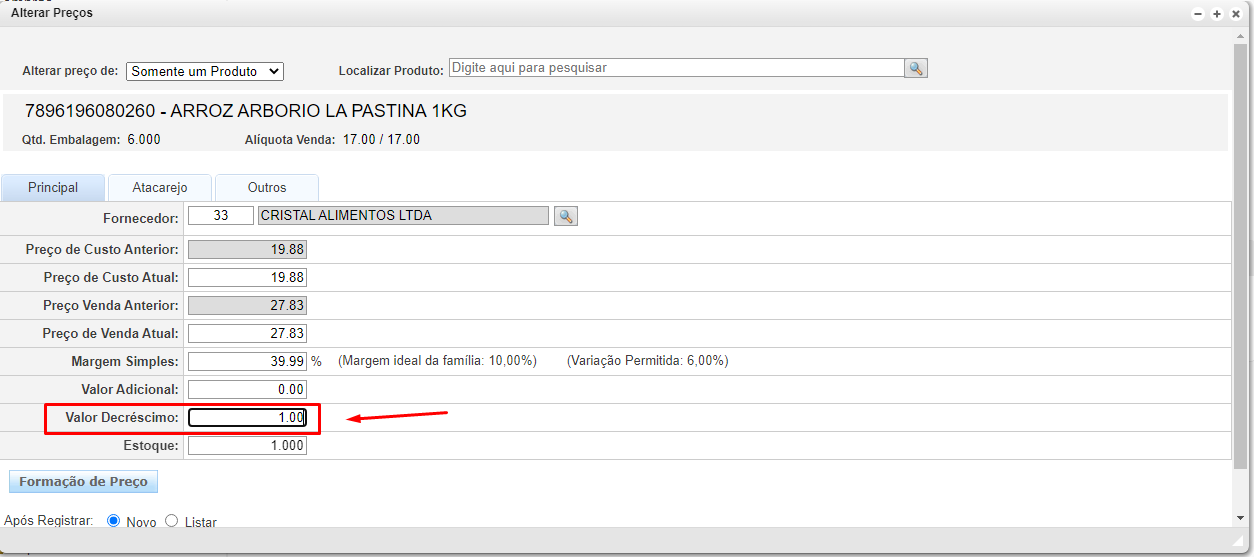The width and height of the screenshot is (1256, 559).
Task: Click the Fornecedor code field
Action: (x=221, y=216)
